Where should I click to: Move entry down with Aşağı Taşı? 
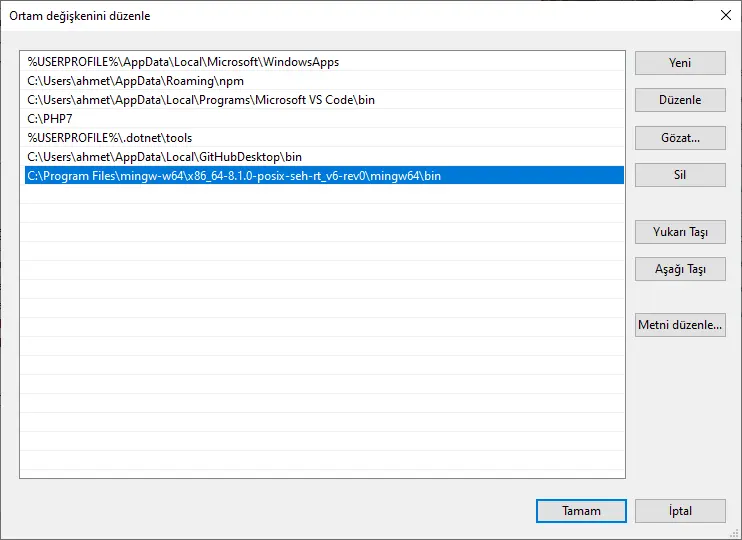click(680, 269)
